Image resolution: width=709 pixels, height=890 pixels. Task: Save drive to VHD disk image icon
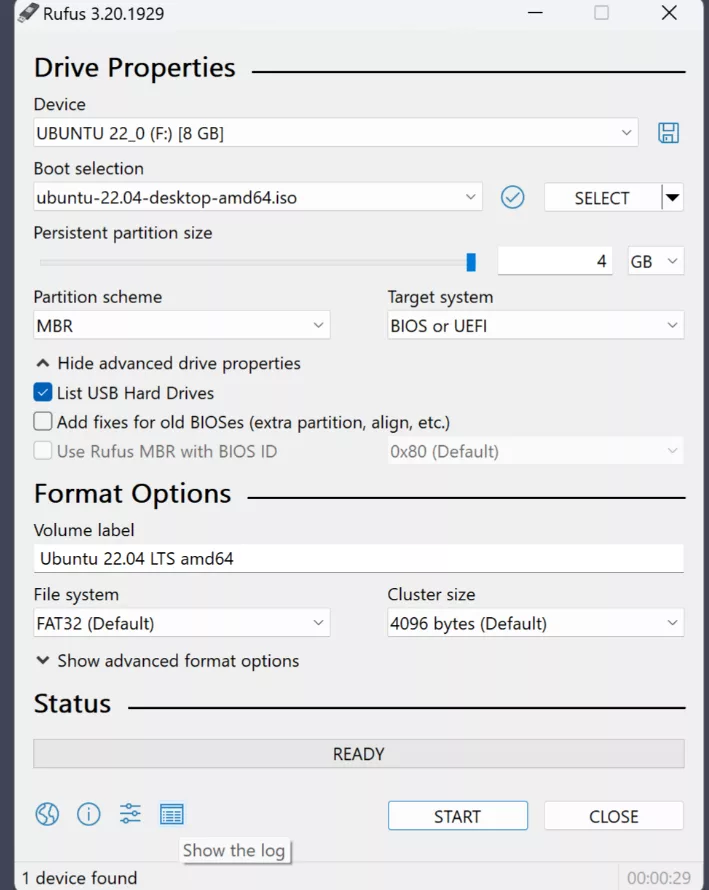[x=668, y=132]
